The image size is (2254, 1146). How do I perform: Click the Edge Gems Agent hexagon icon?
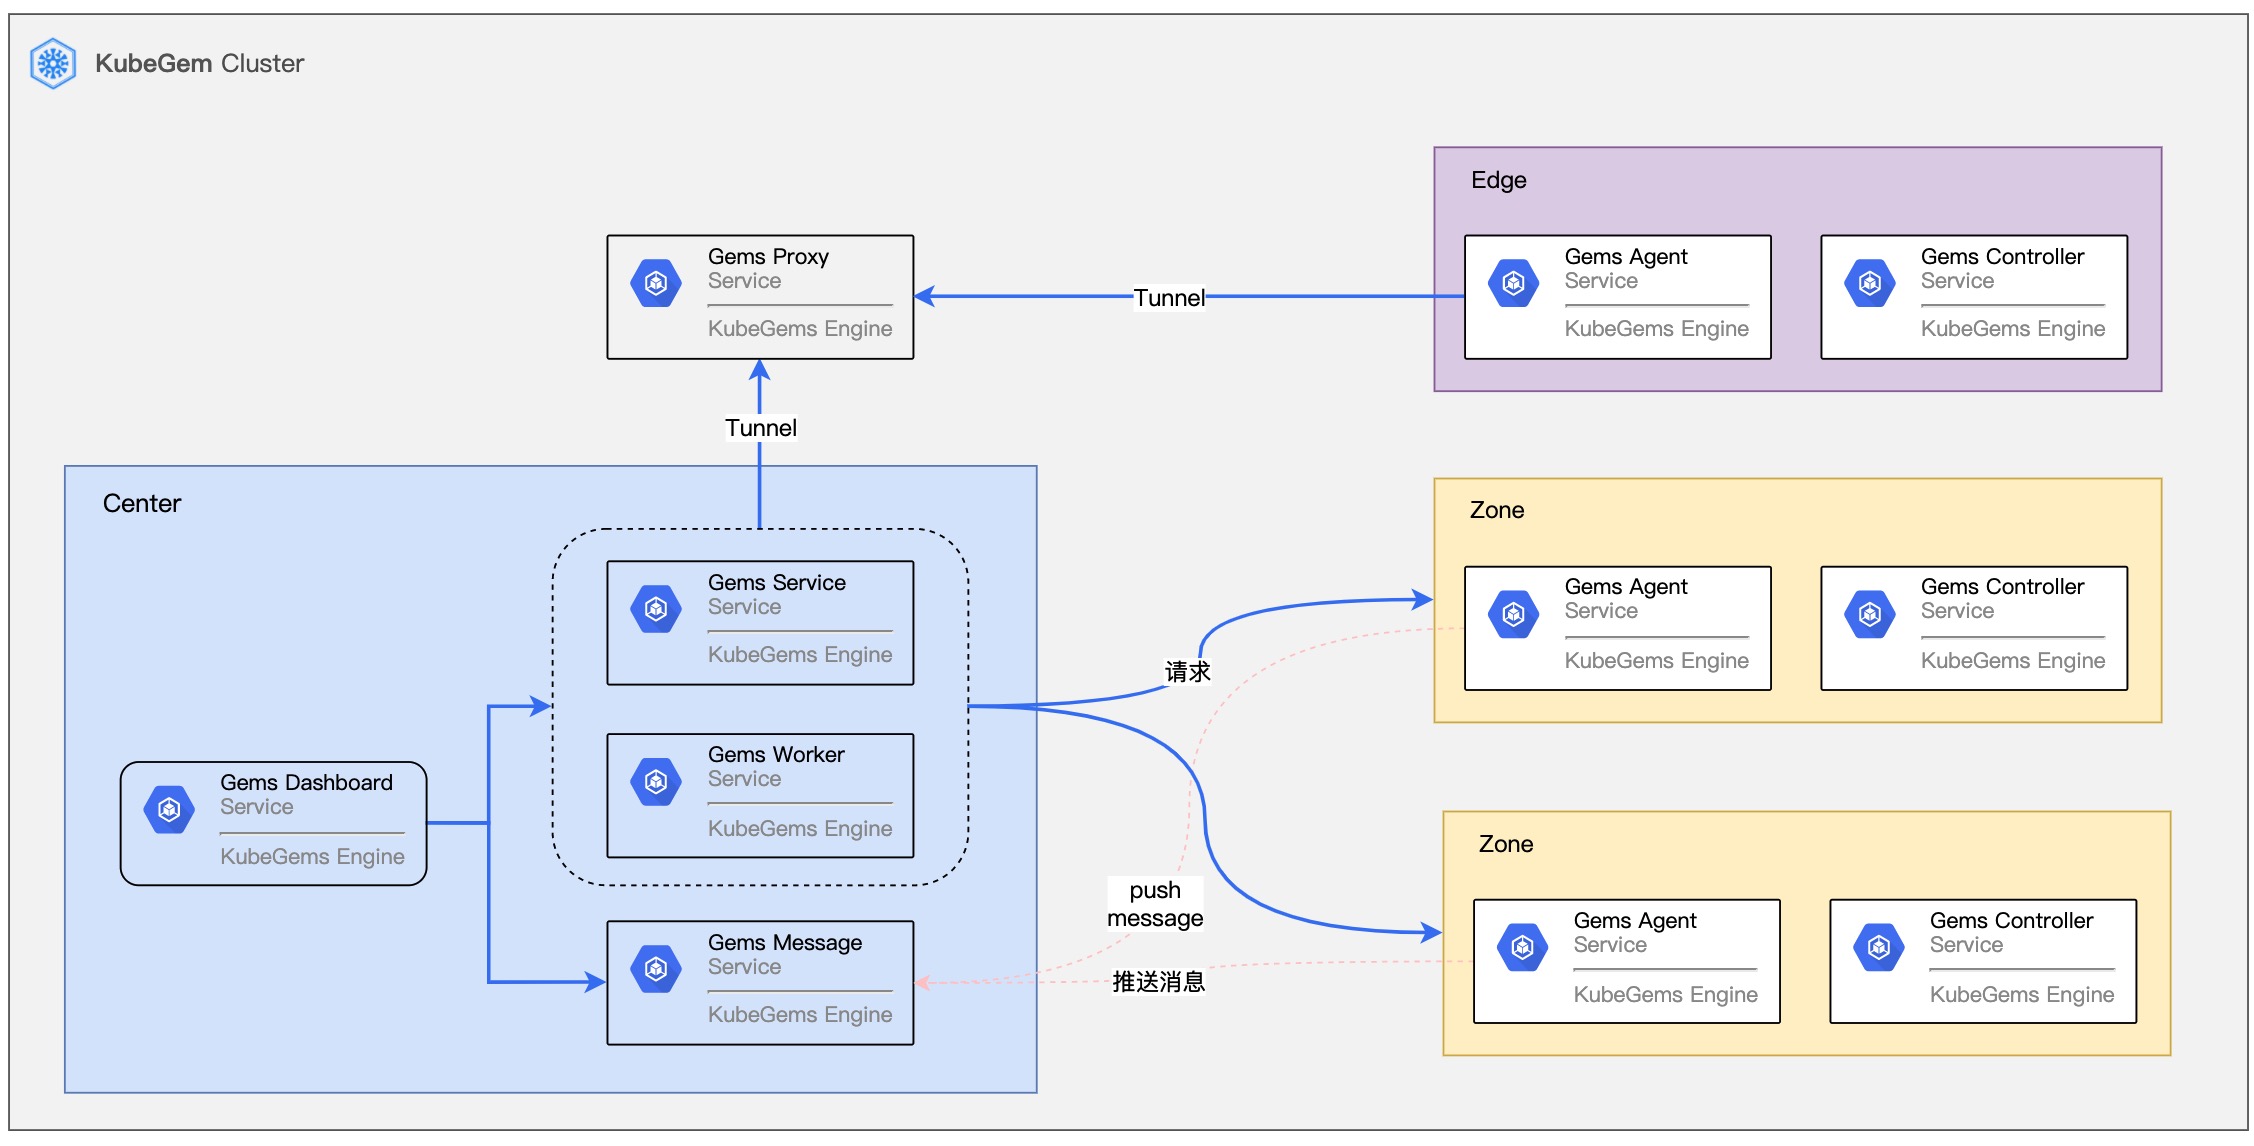[1513, 283]
